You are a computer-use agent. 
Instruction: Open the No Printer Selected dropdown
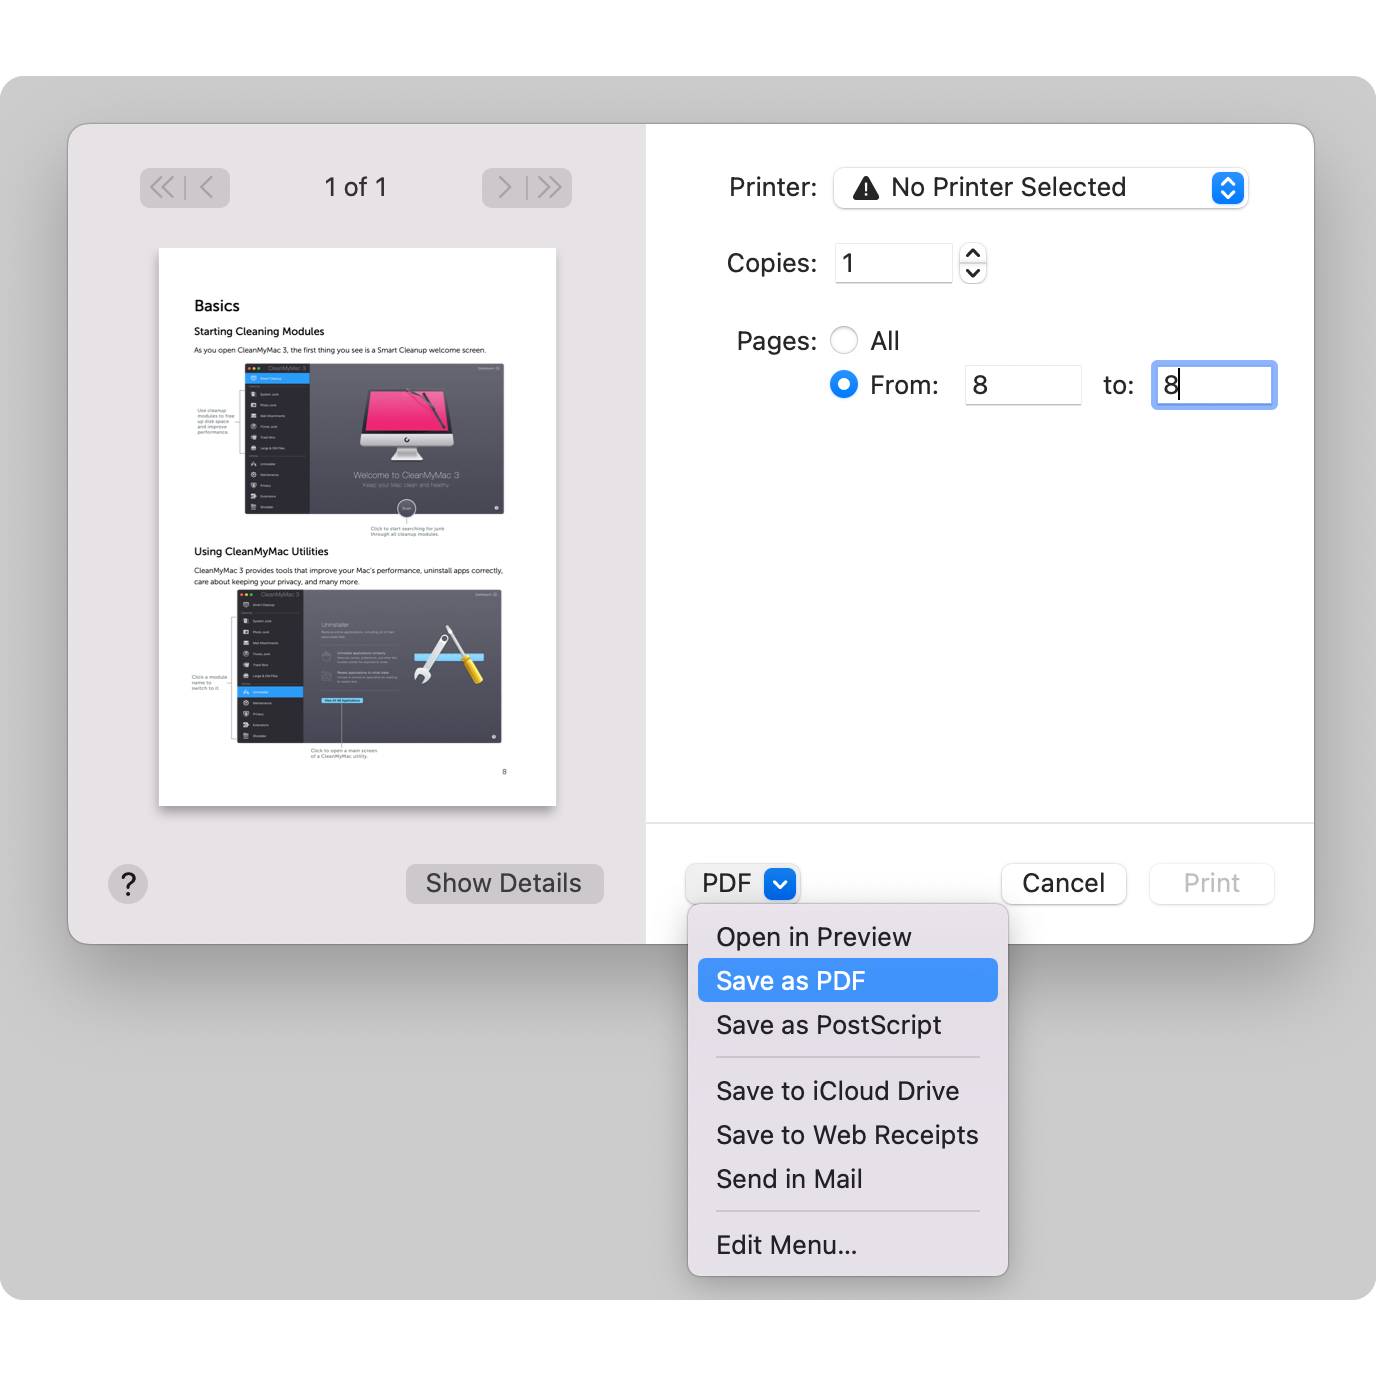coord(1040,187)
